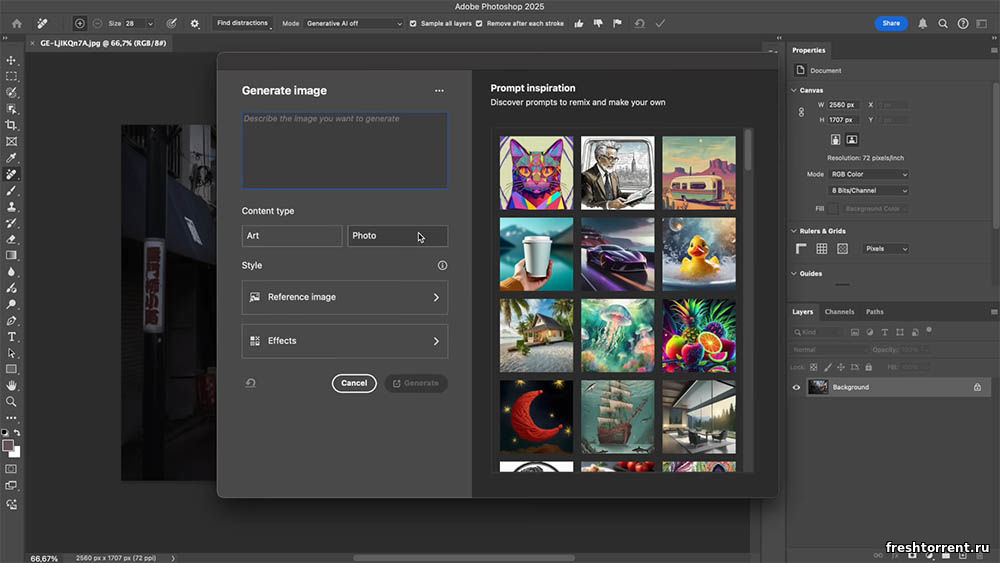1000x563 pixels.
Task: Select the Brush tool
Action: point(11,191)
